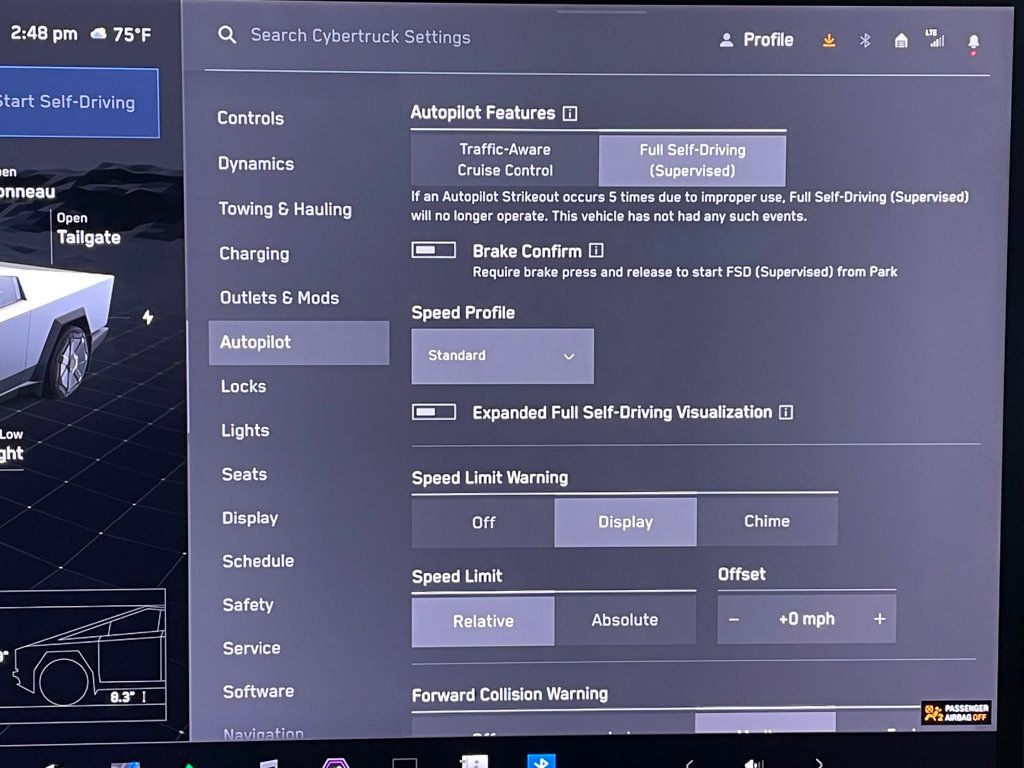The height and width of the screenshot is (768, 1024).
Task: Toggle the Brake Confirm switch
Action: (x=433, y=250)
